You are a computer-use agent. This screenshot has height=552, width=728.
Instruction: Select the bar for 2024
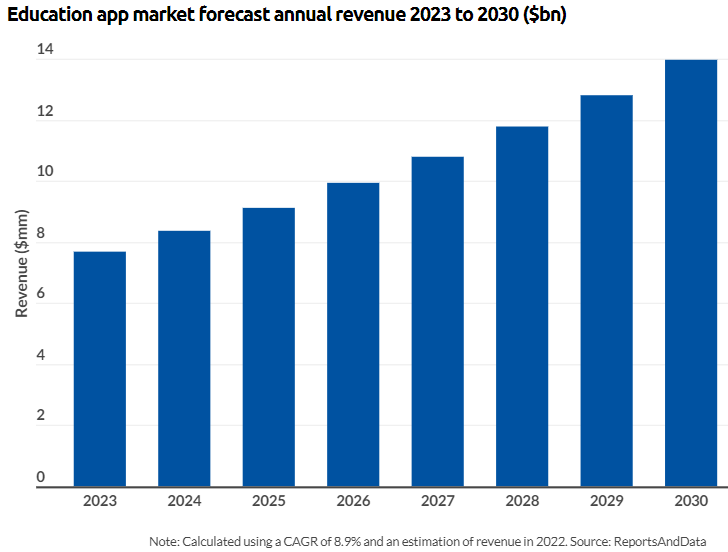coord(184,358)
